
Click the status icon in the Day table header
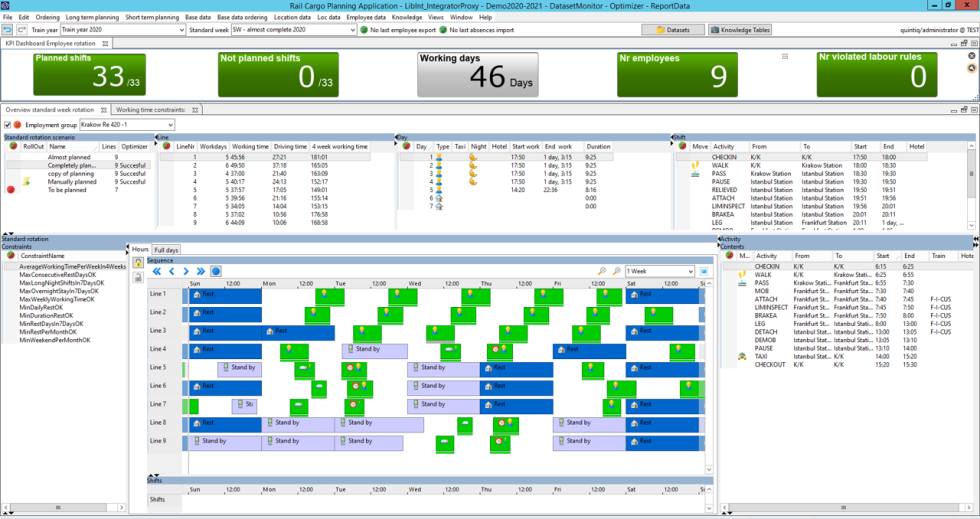click(x=406, y=146)
